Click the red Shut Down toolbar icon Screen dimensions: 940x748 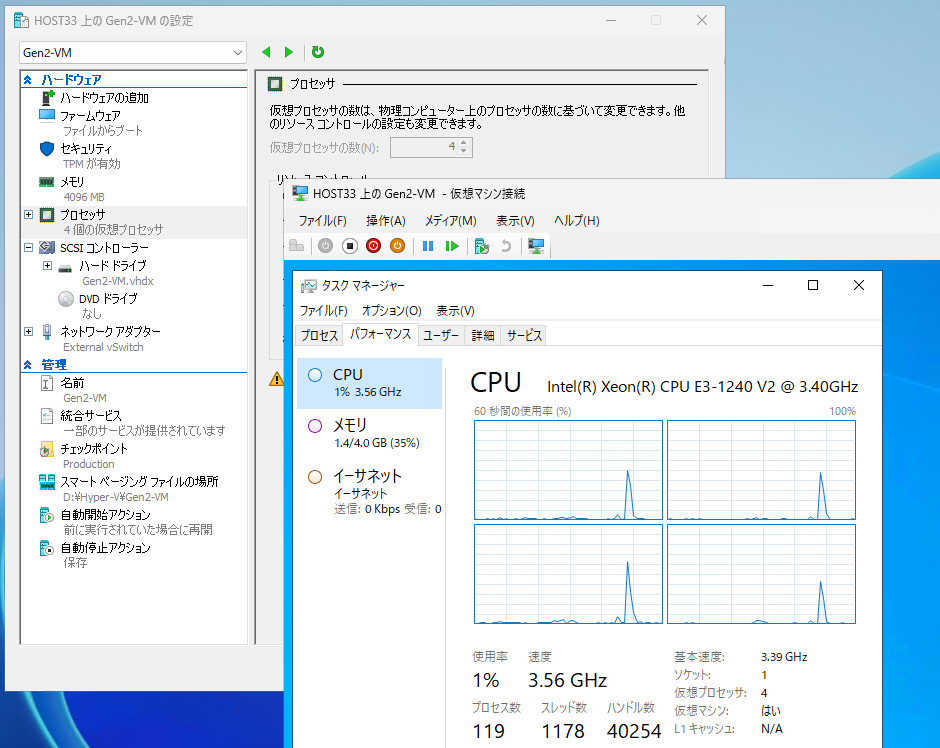[373, 246]
